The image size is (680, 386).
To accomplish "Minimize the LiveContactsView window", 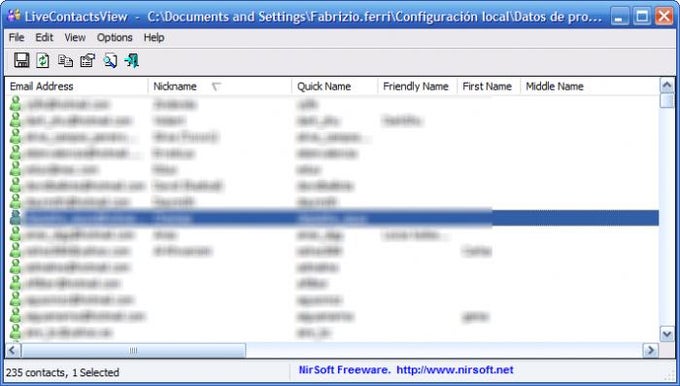I will point(620,17).
